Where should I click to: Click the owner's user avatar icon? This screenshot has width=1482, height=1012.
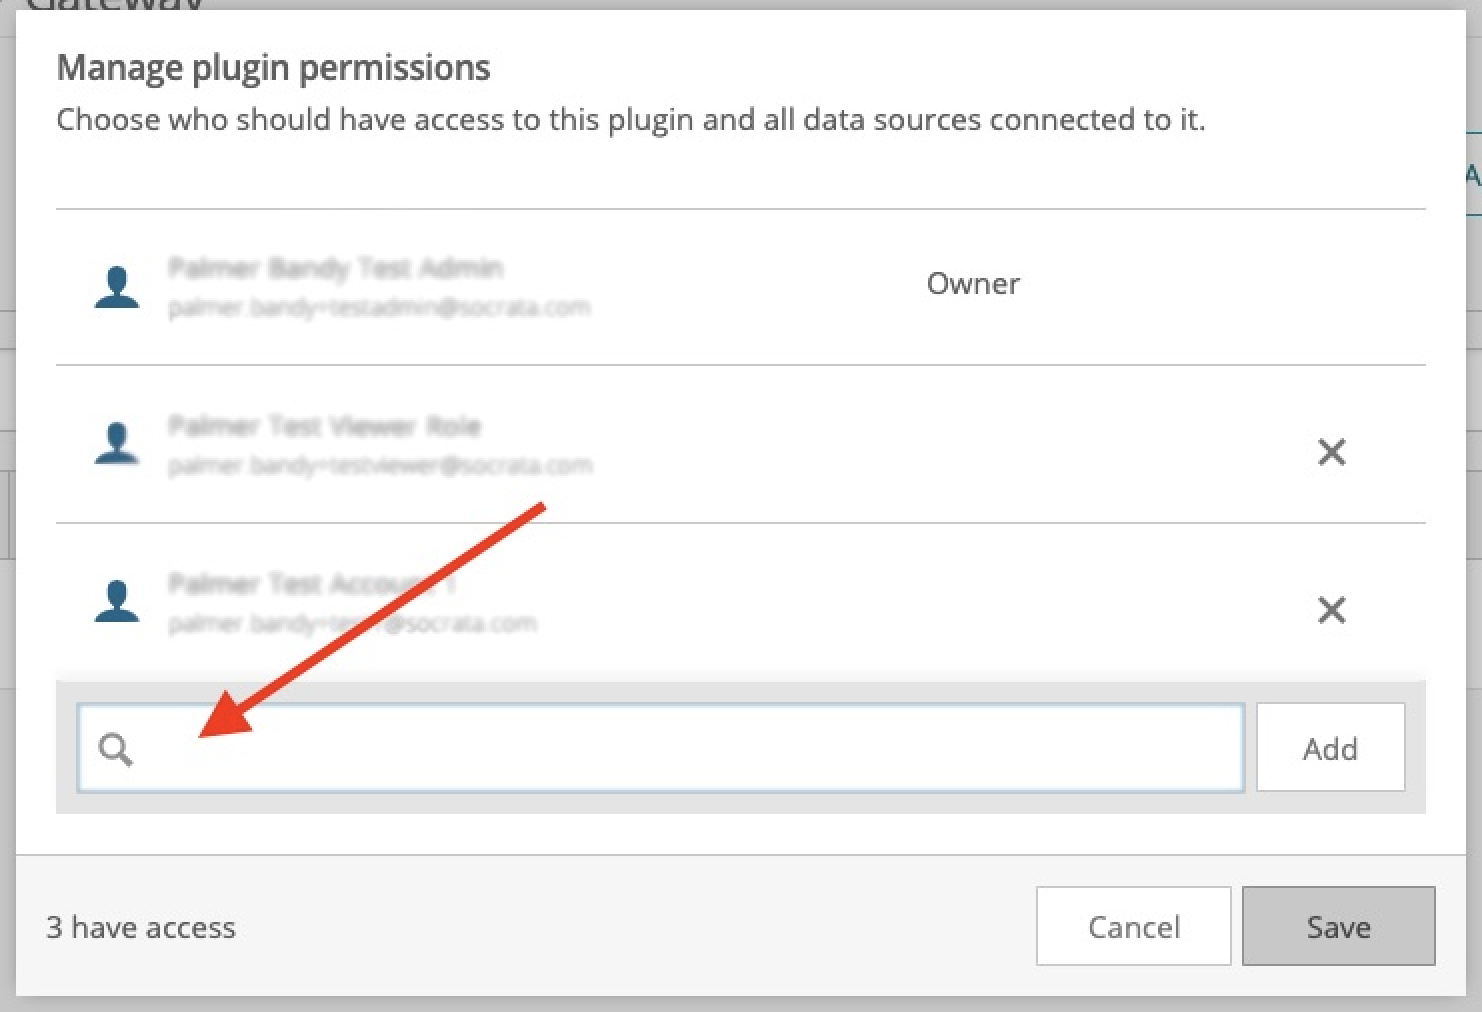pyautogui.click(x=117, y=286)
